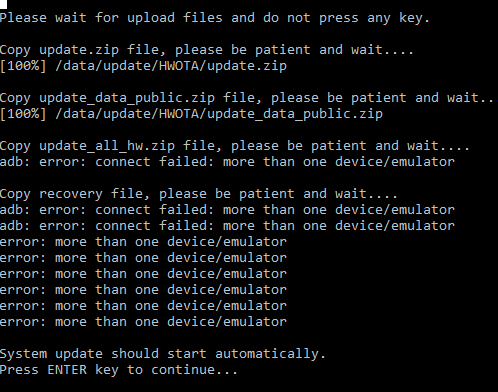Click the 'Copy update.zip file' line
Screen dimensions: 498x392
(x=207, y=50)
